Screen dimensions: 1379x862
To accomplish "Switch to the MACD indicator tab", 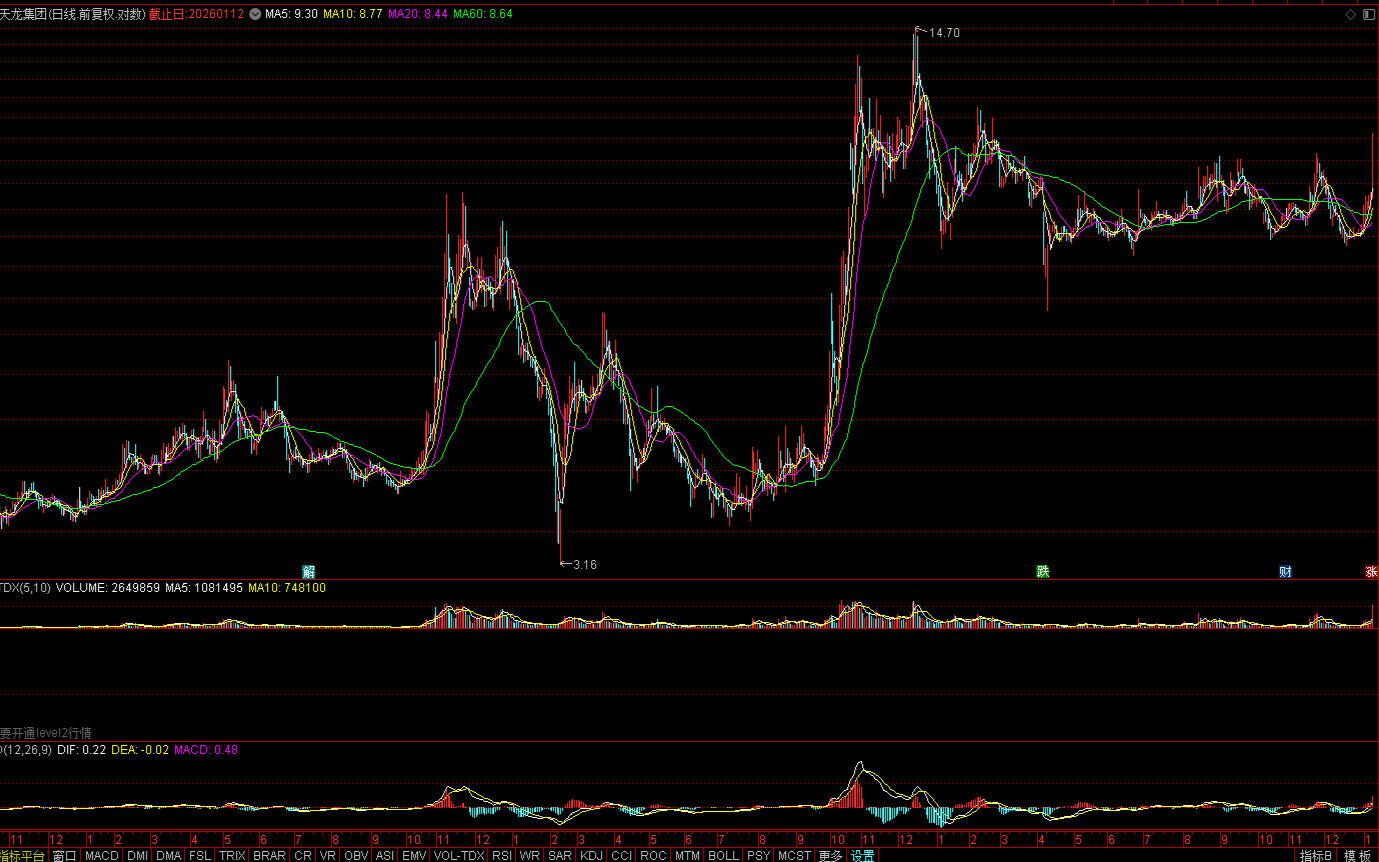I will (x=102, y=855).
